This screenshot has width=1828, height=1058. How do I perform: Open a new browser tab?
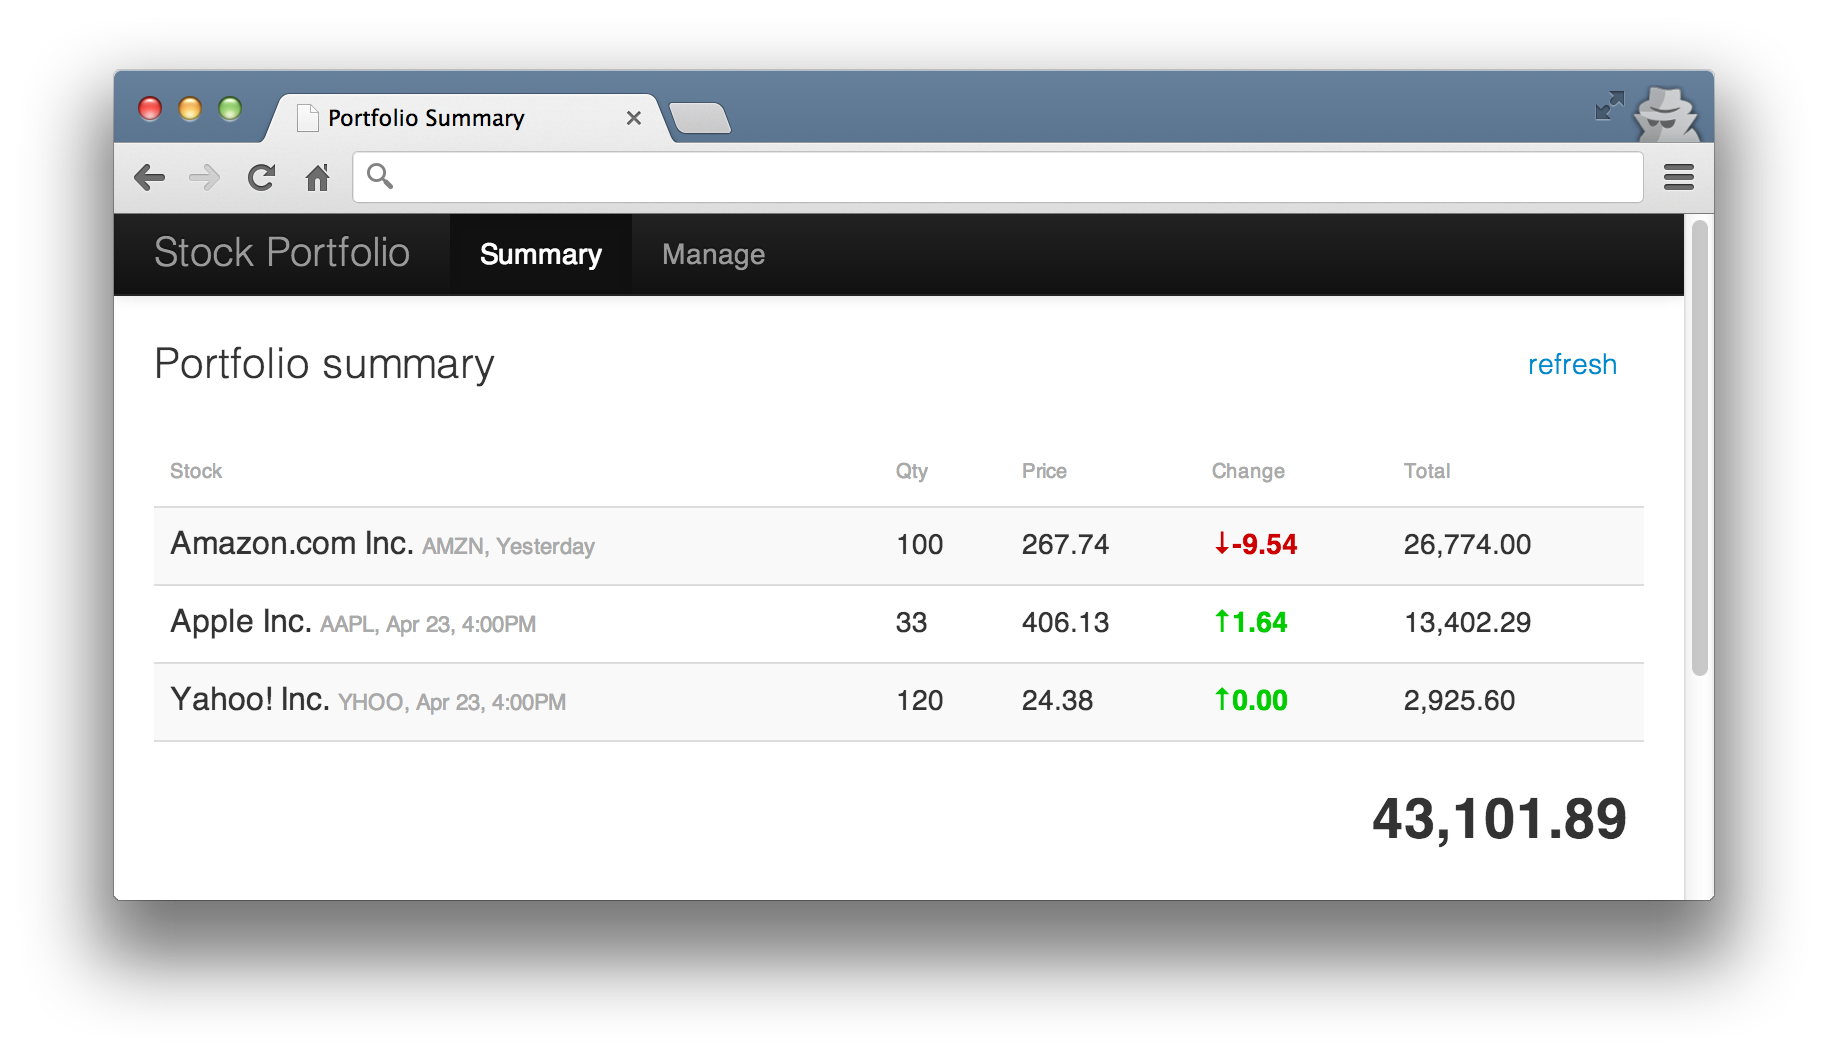click(700, 118)
